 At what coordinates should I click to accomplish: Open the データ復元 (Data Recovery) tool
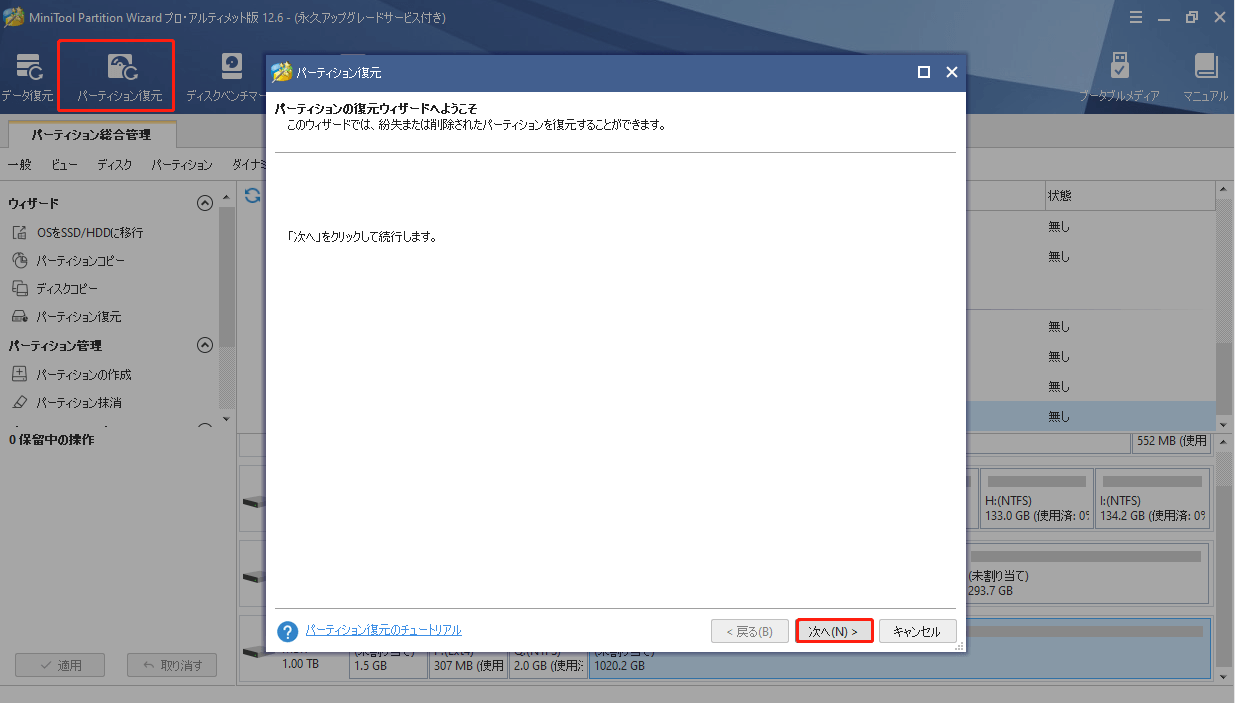click(x=29, y=73)
